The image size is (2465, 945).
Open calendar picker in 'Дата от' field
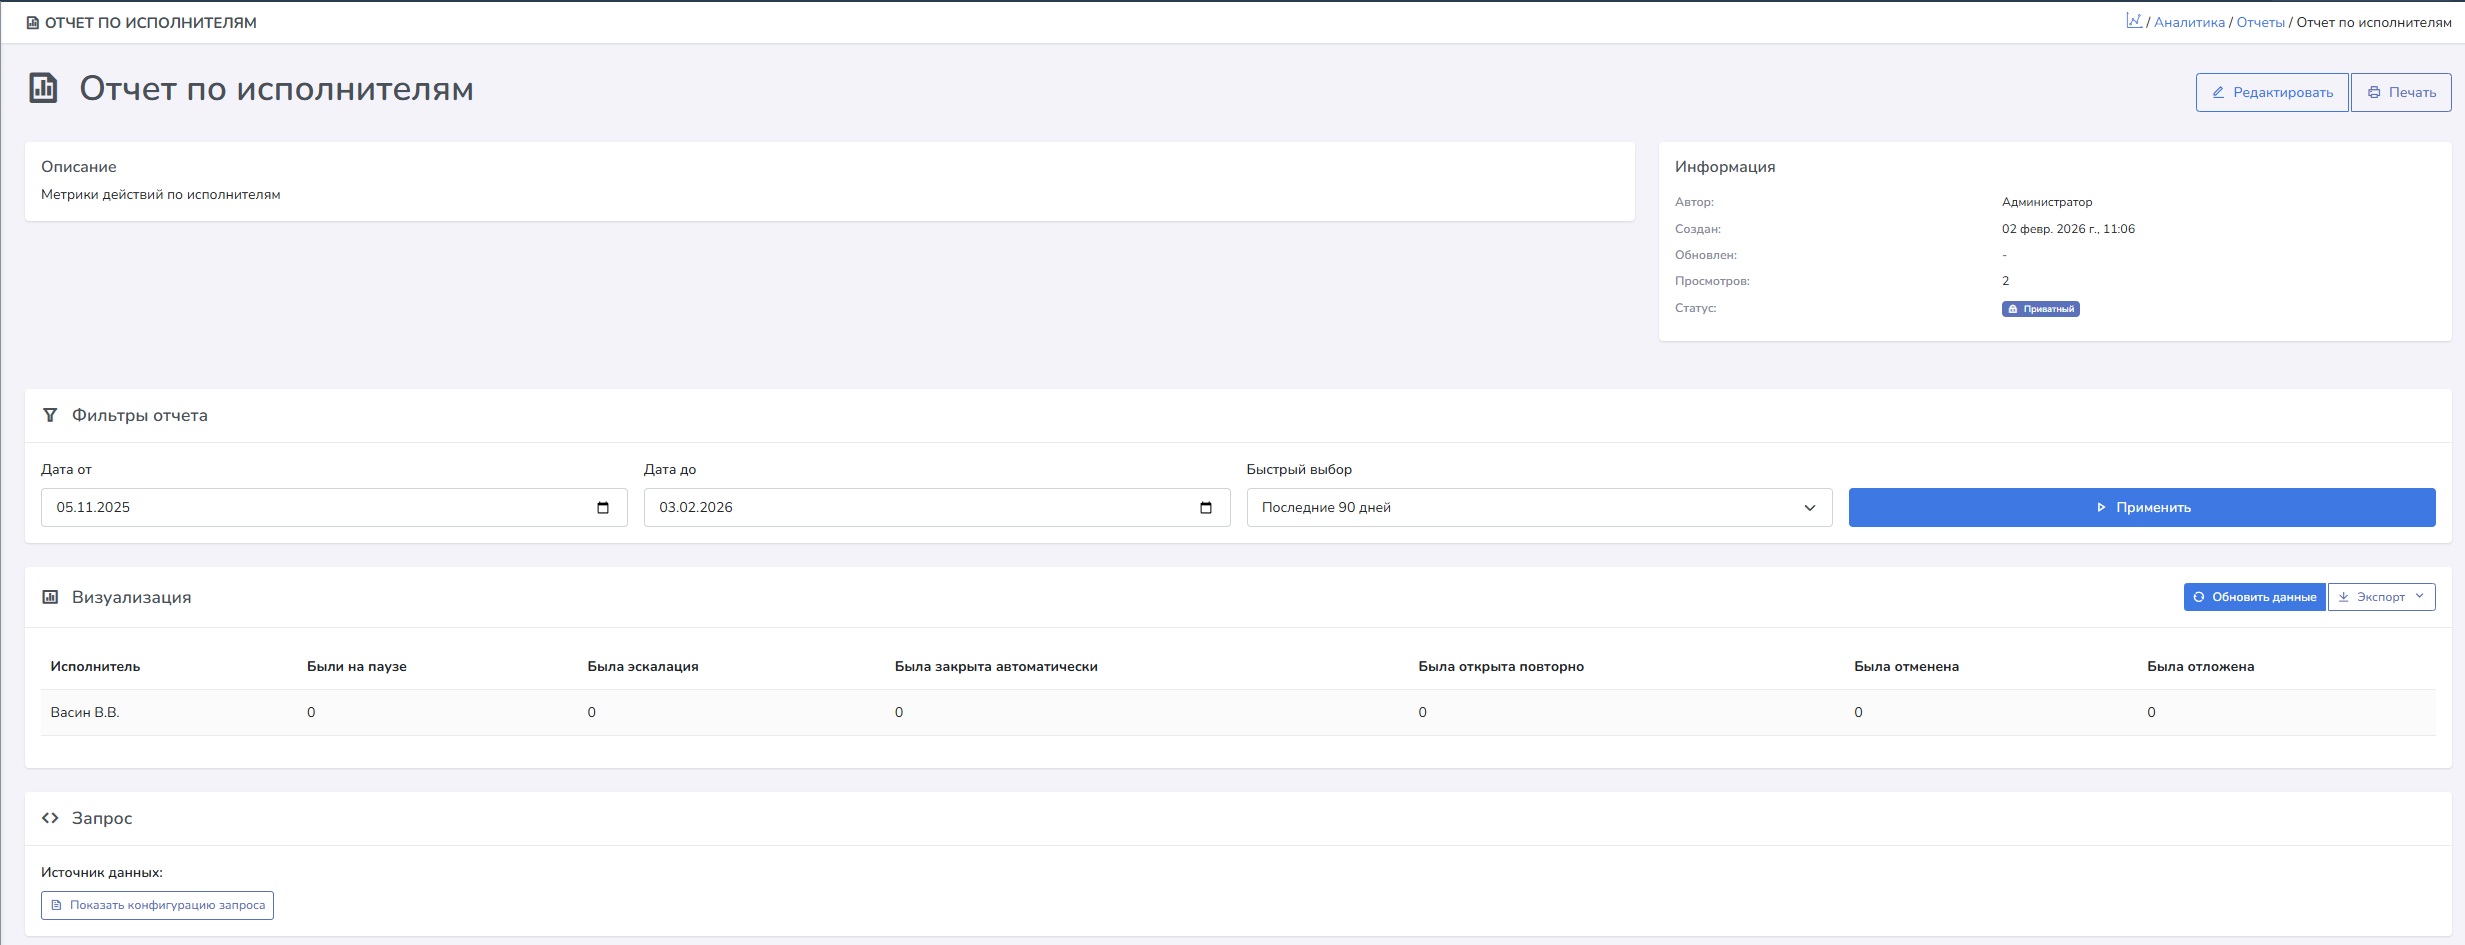point(603,508)
